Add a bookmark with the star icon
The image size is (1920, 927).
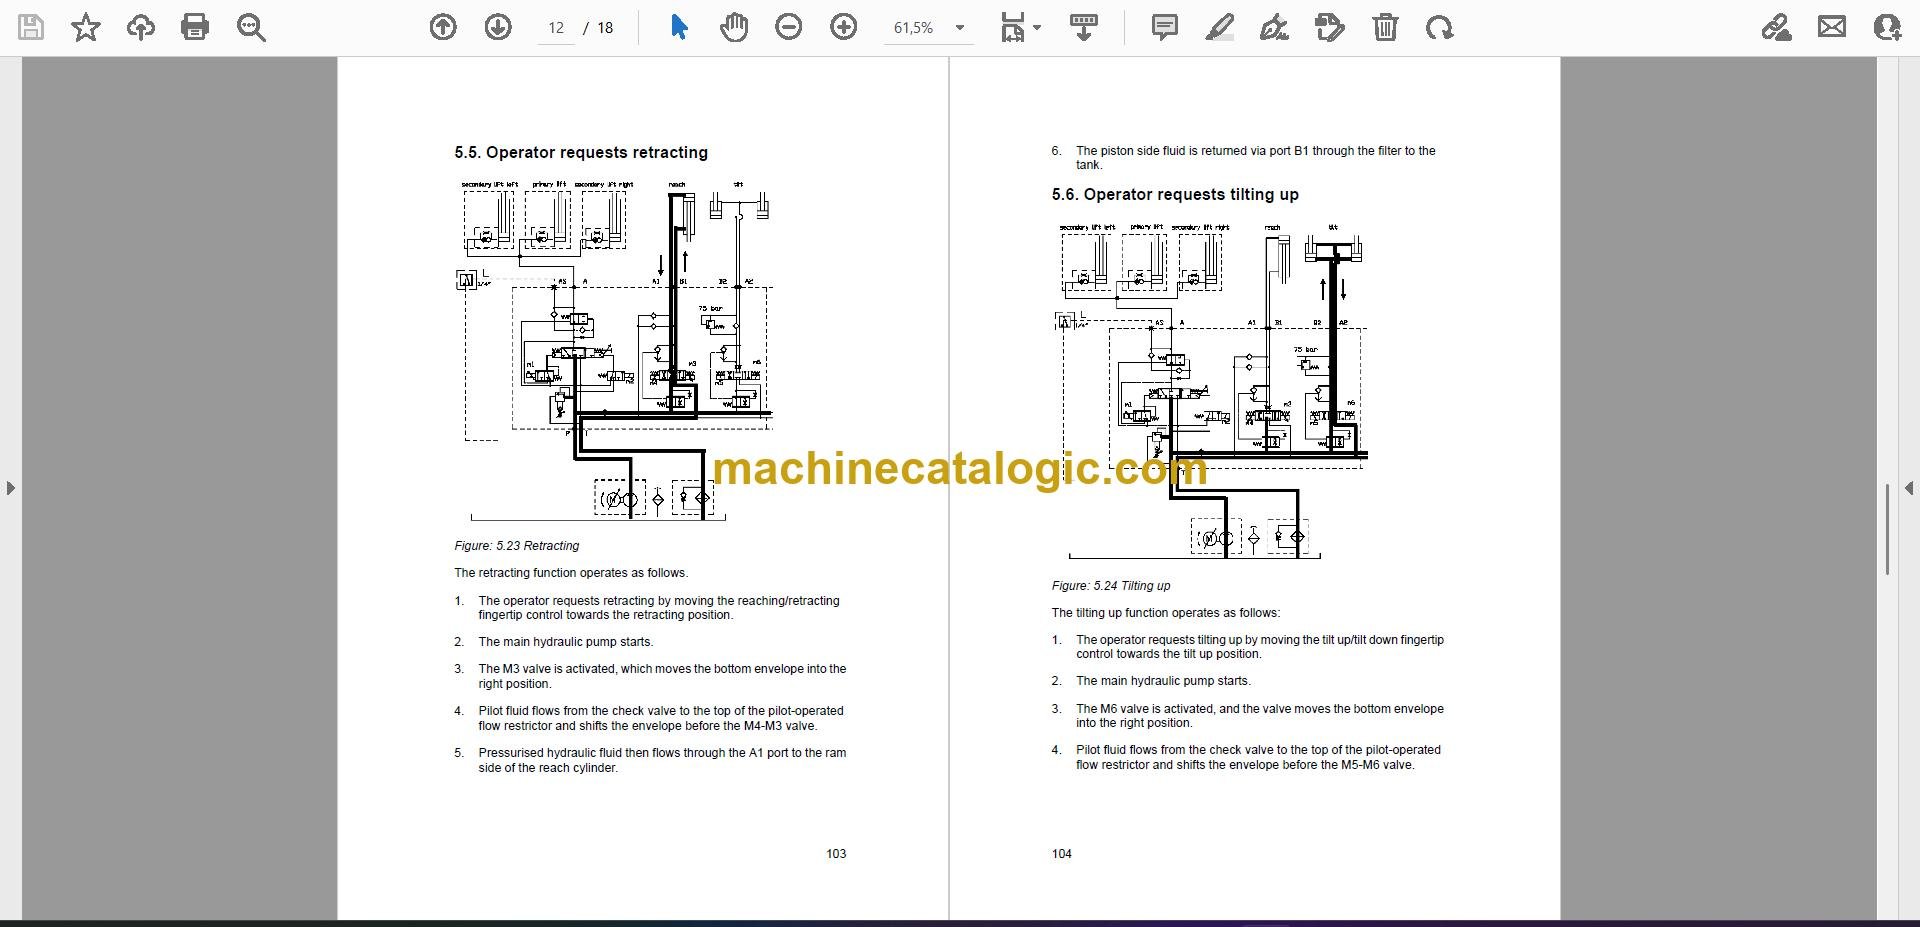(86, 27)
